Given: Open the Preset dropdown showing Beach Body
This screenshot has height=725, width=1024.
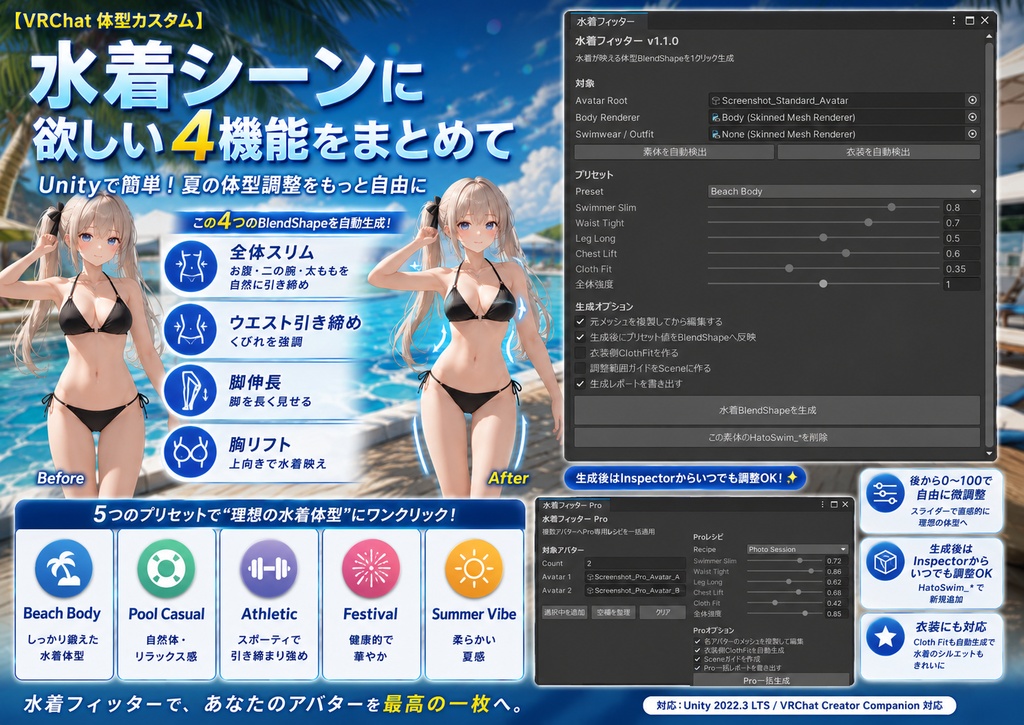Looking at the screenshot, I should pyautogui.click(x=844, y=191).
